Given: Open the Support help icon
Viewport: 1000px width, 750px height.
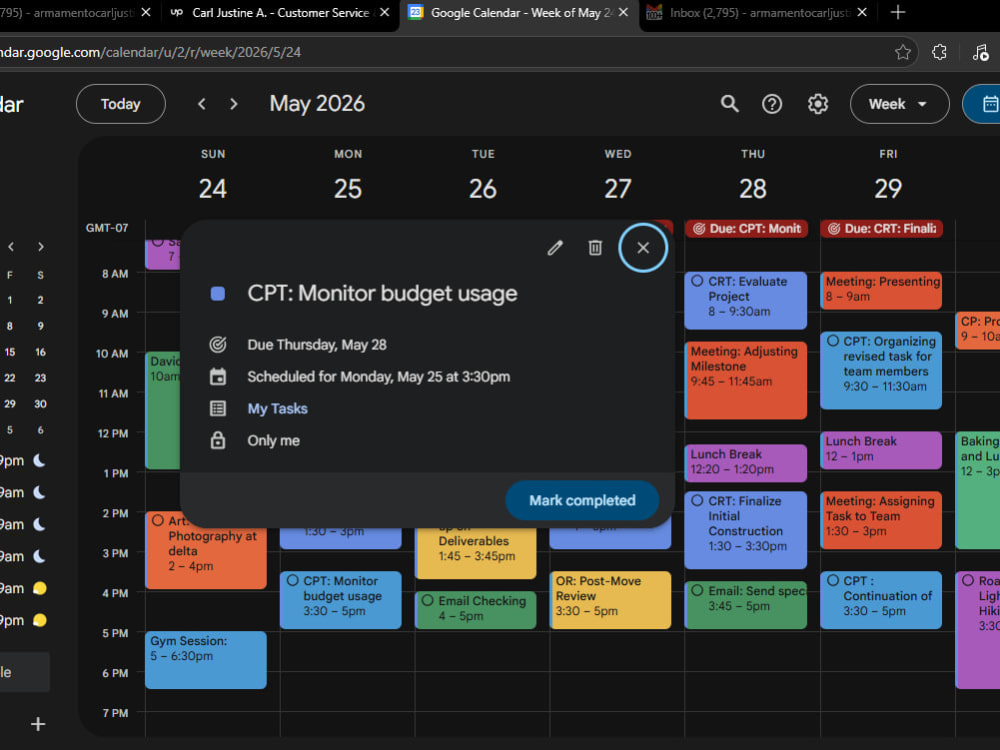Looking at the screenshot, I should 772,104.
